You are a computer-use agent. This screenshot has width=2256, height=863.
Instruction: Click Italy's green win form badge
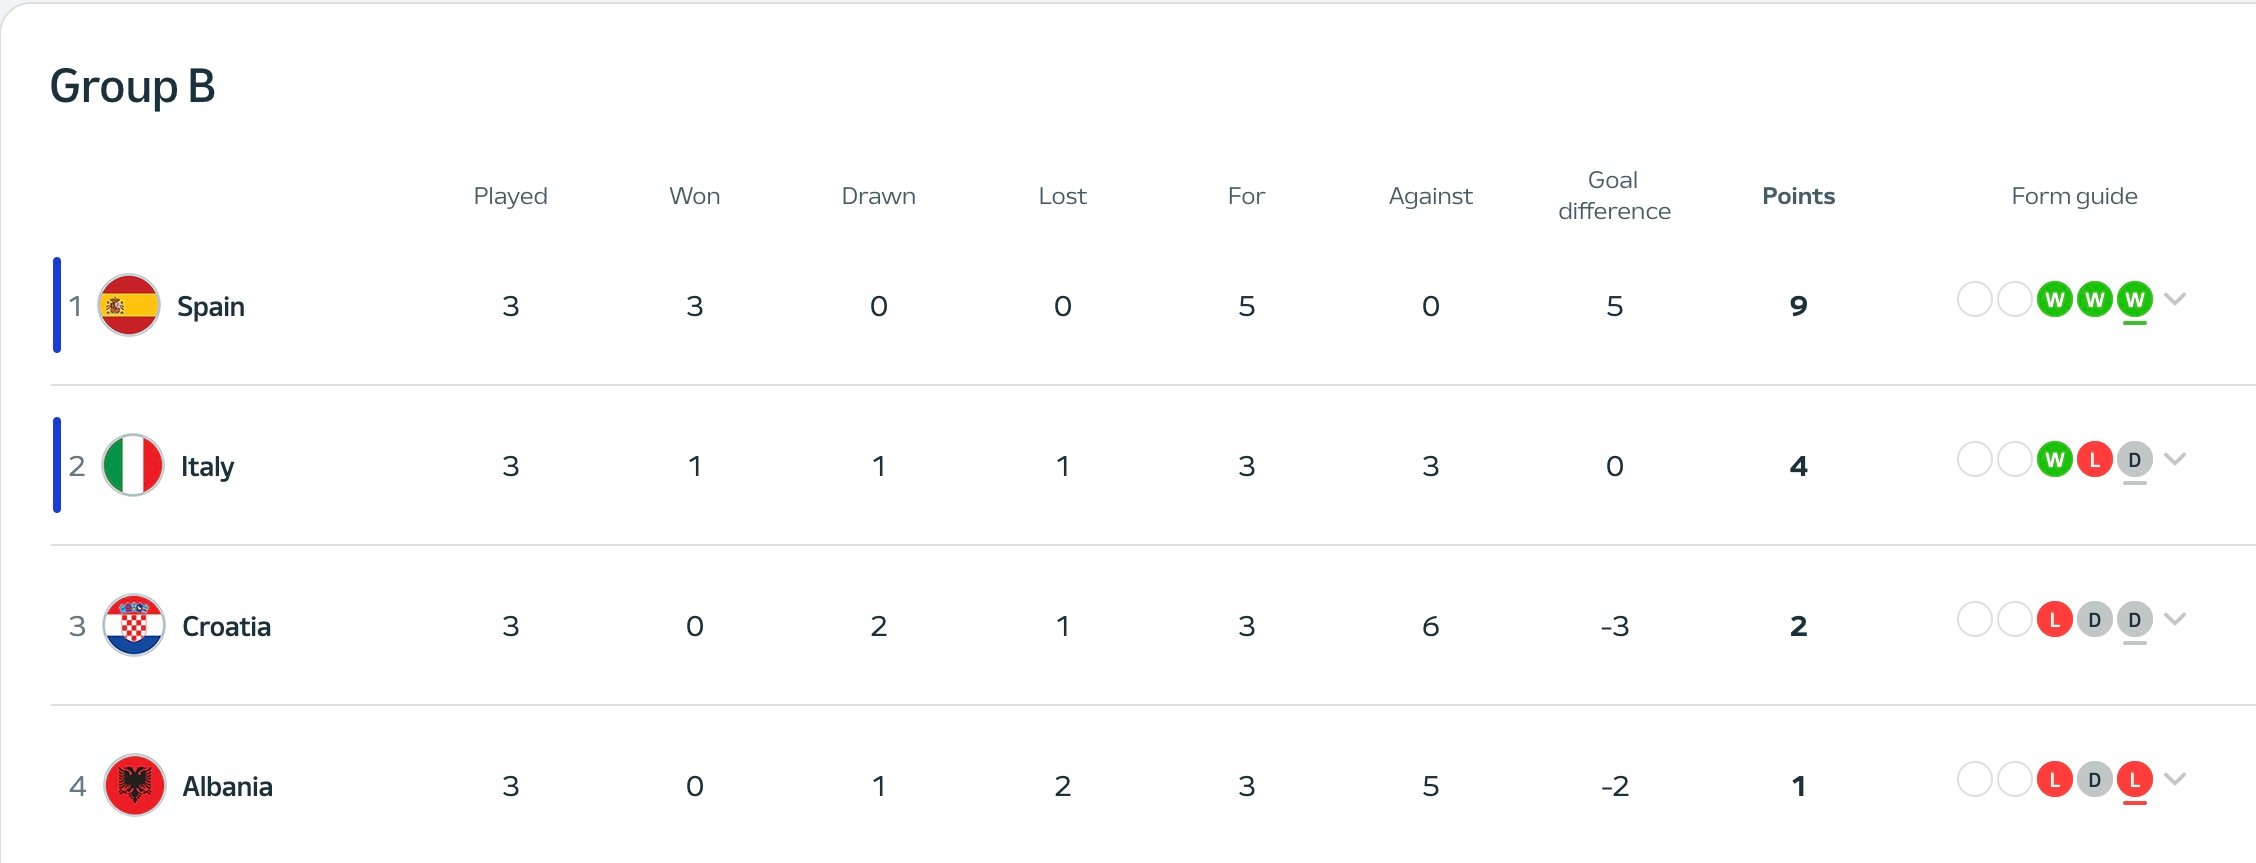(x=2054, y=459)
